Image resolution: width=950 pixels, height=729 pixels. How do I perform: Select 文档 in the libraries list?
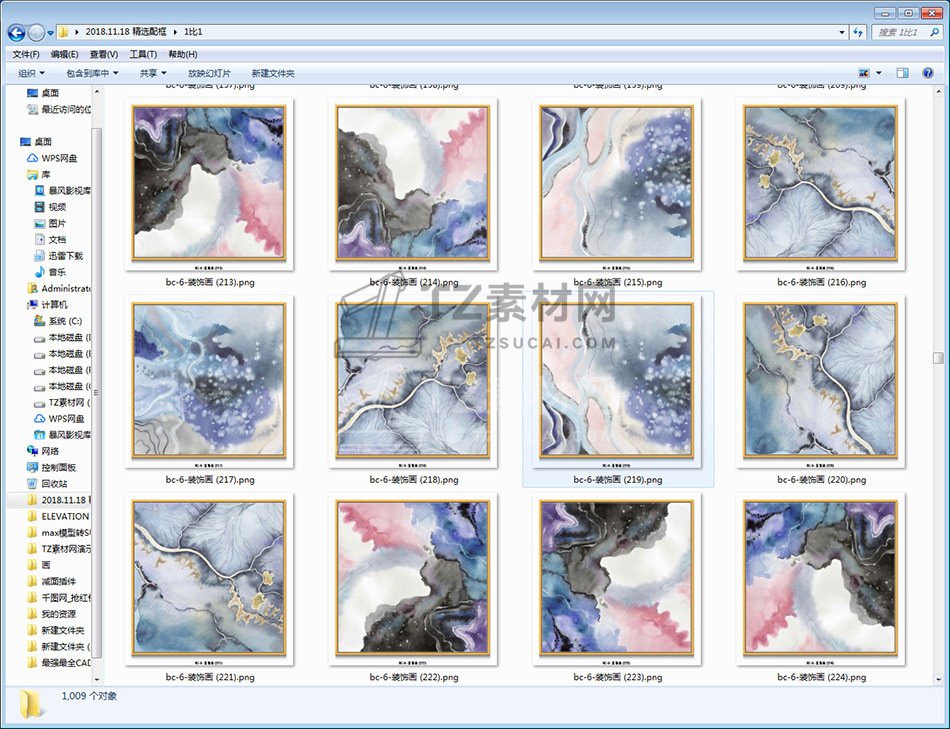[50, 239]
